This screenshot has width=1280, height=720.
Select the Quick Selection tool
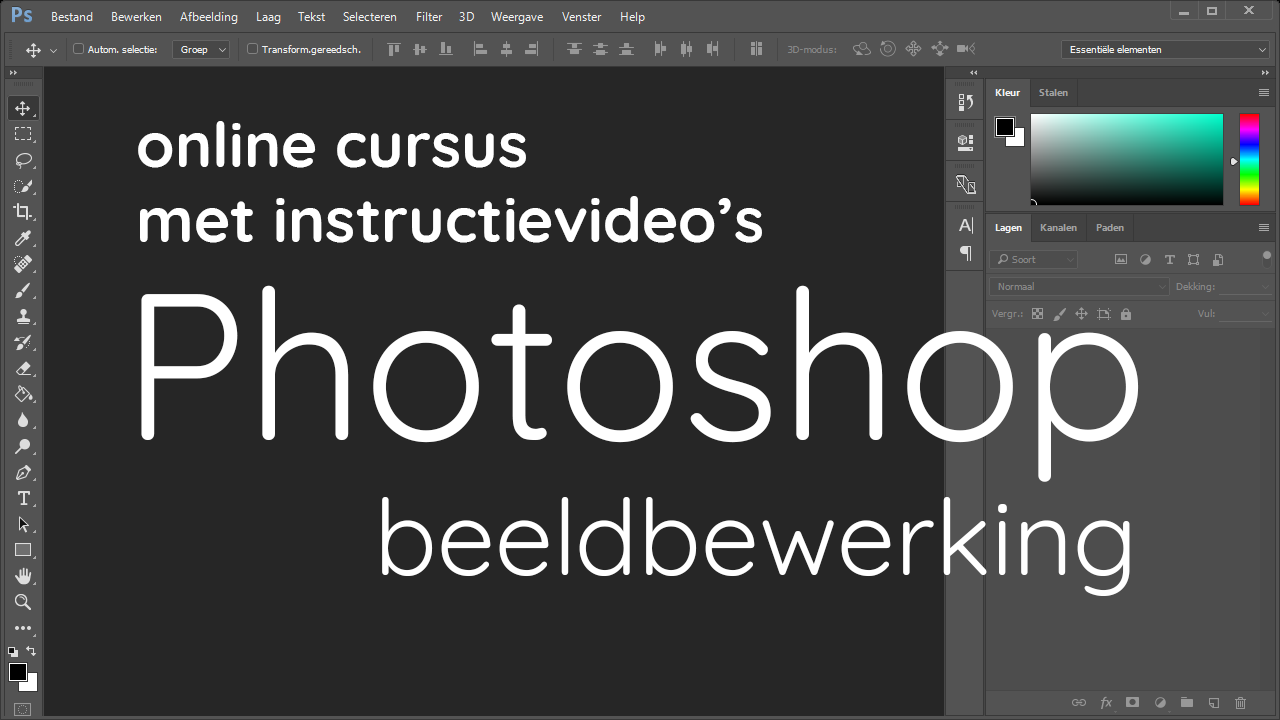(x=23, y=186)
